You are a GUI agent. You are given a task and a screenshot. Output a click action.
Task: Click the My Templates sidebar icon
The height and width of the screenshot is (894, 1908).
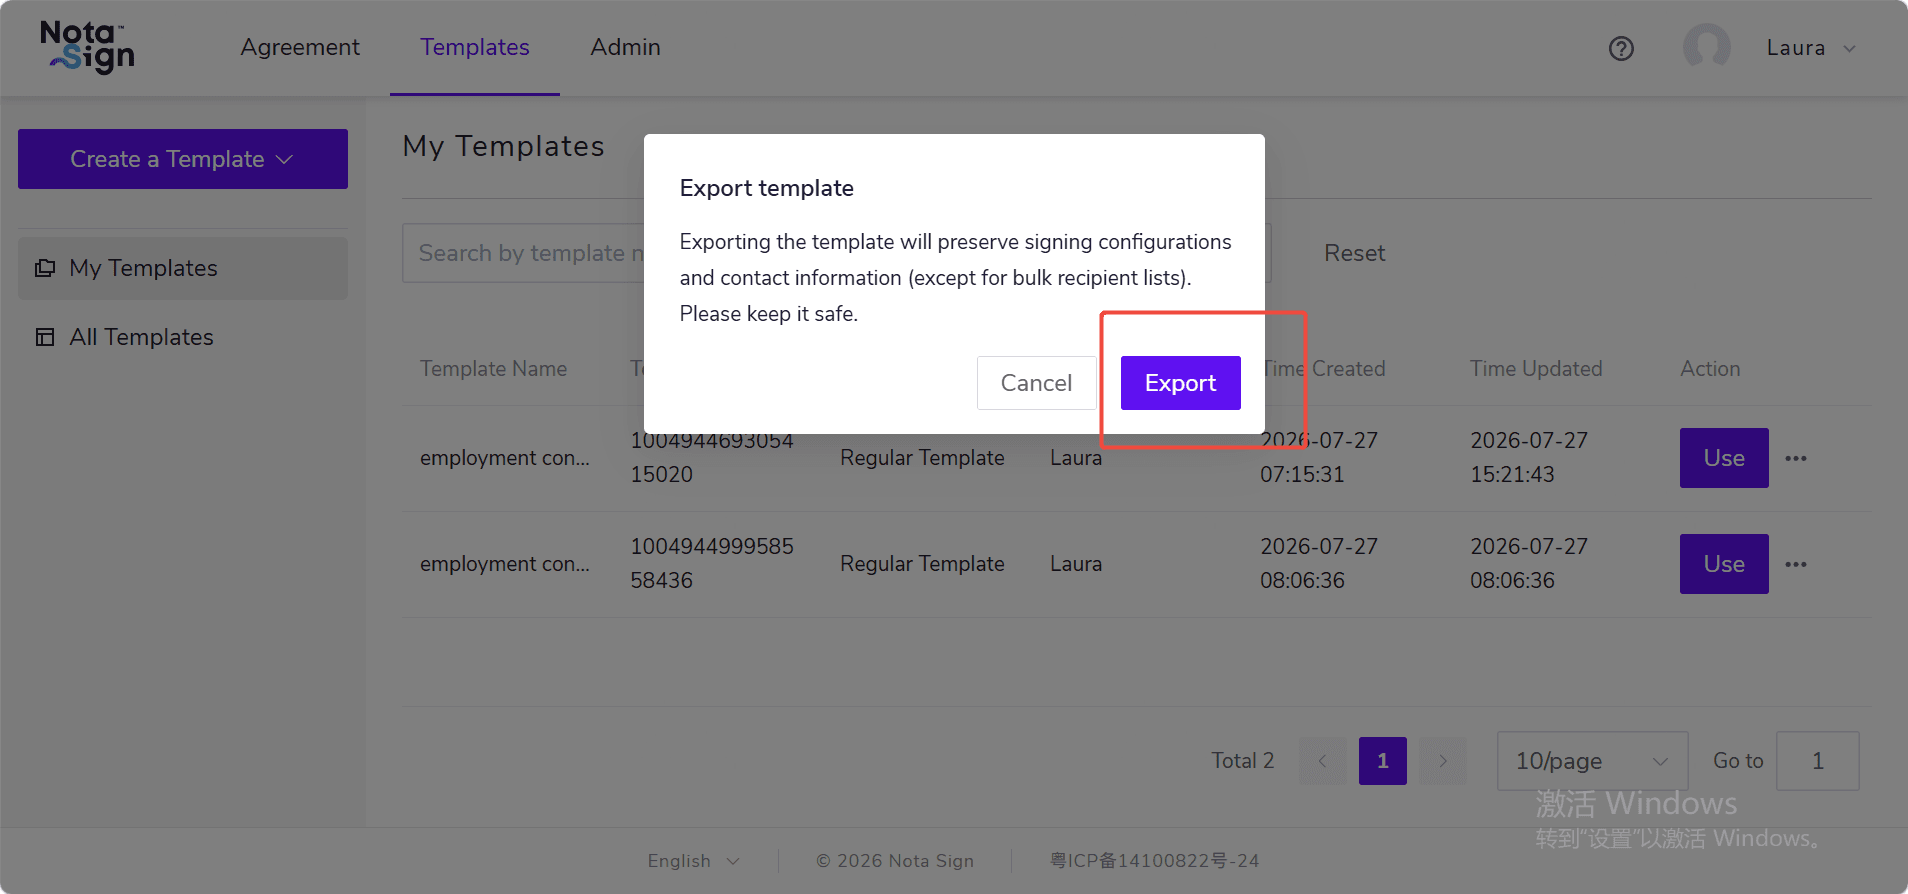click(x=45, y=268)
